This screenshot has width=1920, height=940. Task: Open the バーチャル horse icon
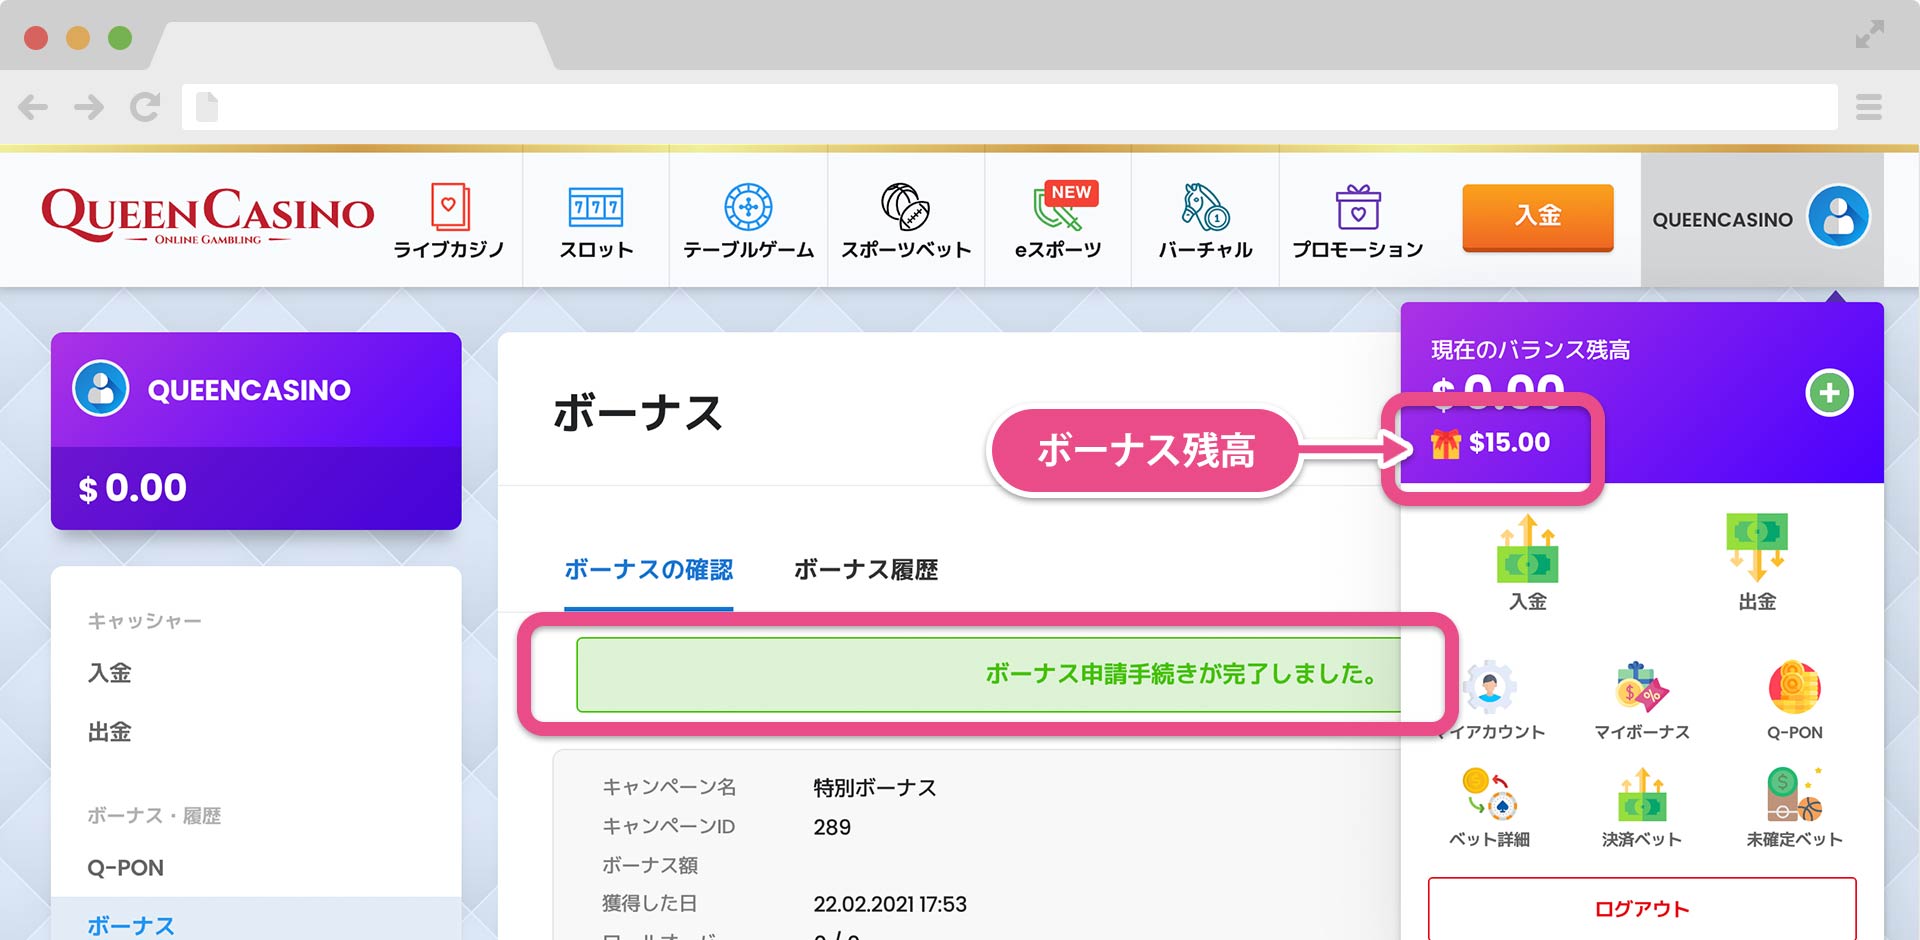[x=1205, y=207]
